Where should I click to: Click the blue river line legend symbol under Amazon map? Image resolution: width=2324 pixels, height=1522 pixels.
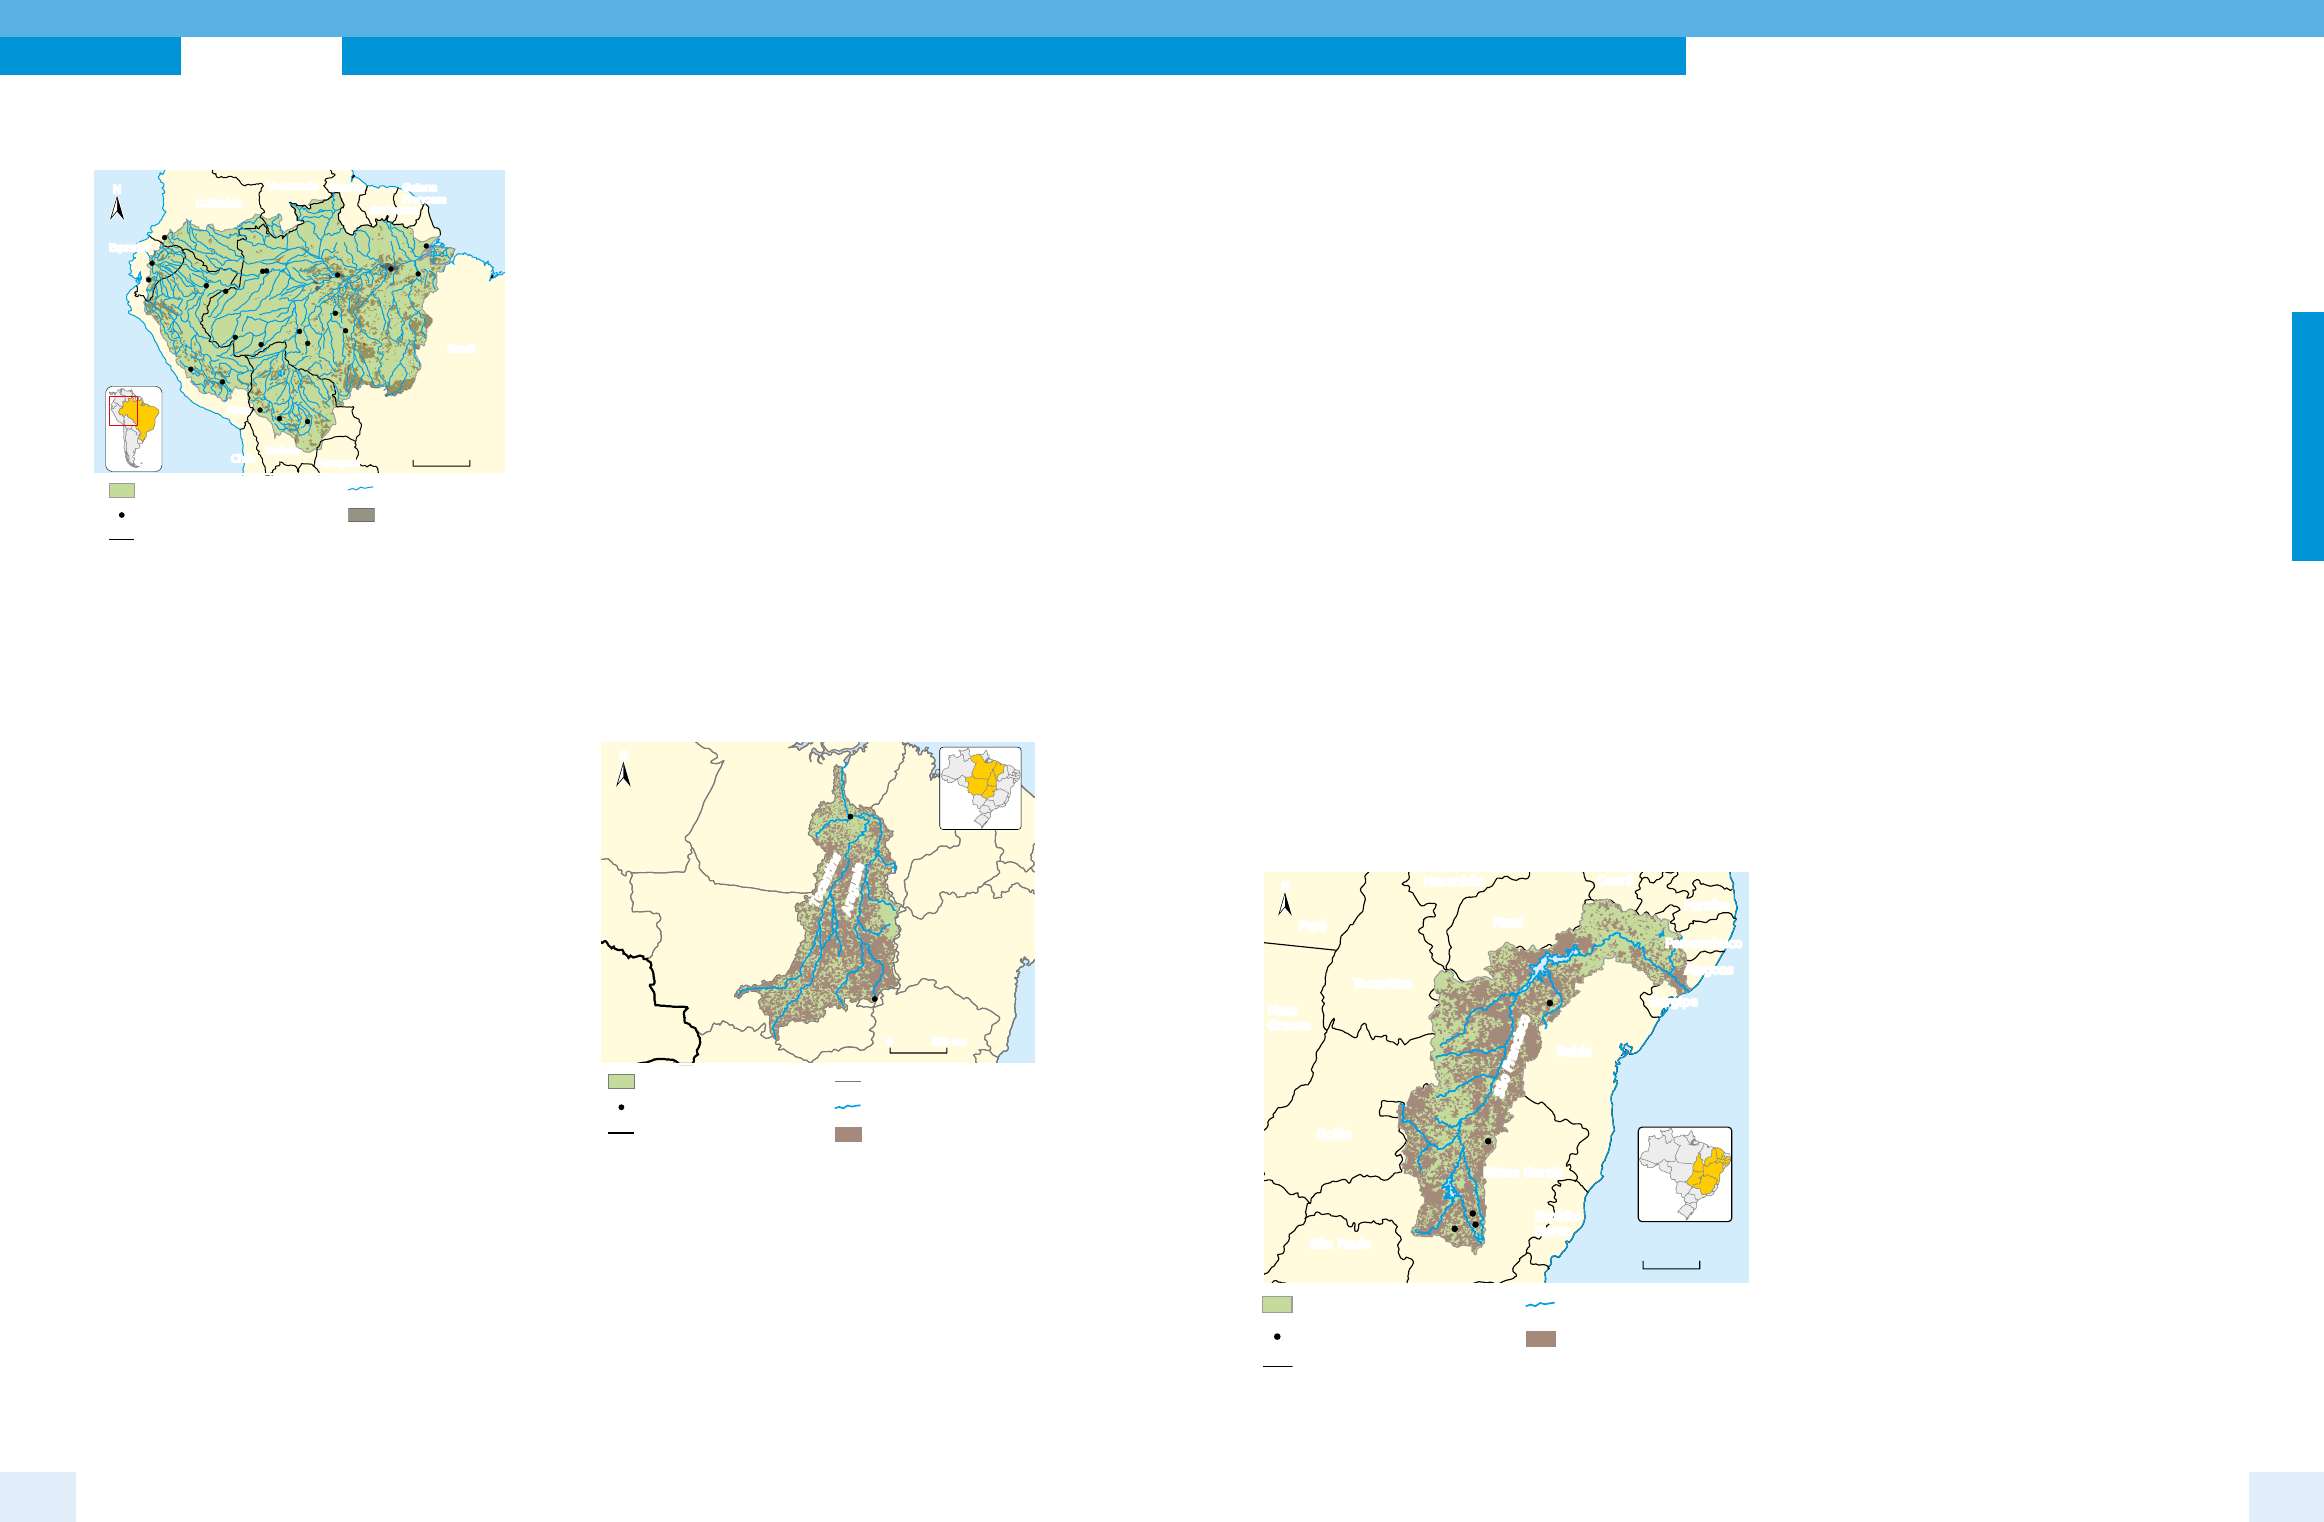coord(360,489)
